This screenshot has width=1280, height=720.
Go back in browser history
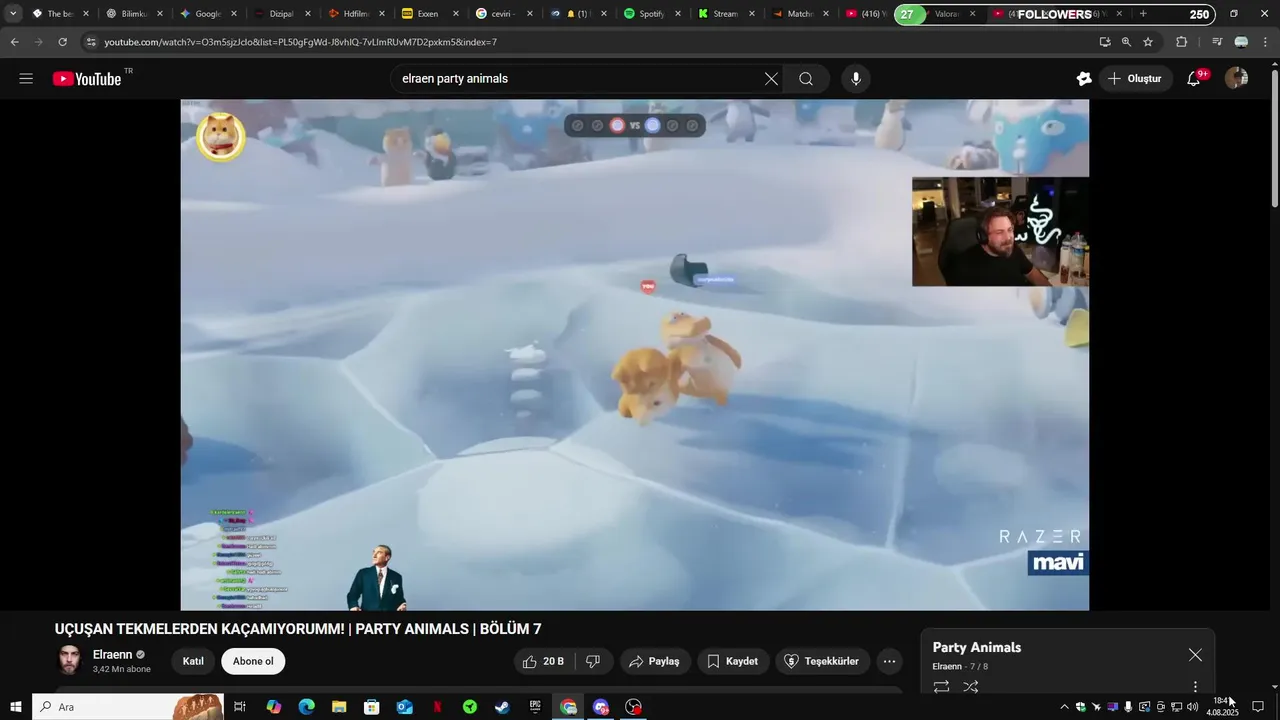14,42
